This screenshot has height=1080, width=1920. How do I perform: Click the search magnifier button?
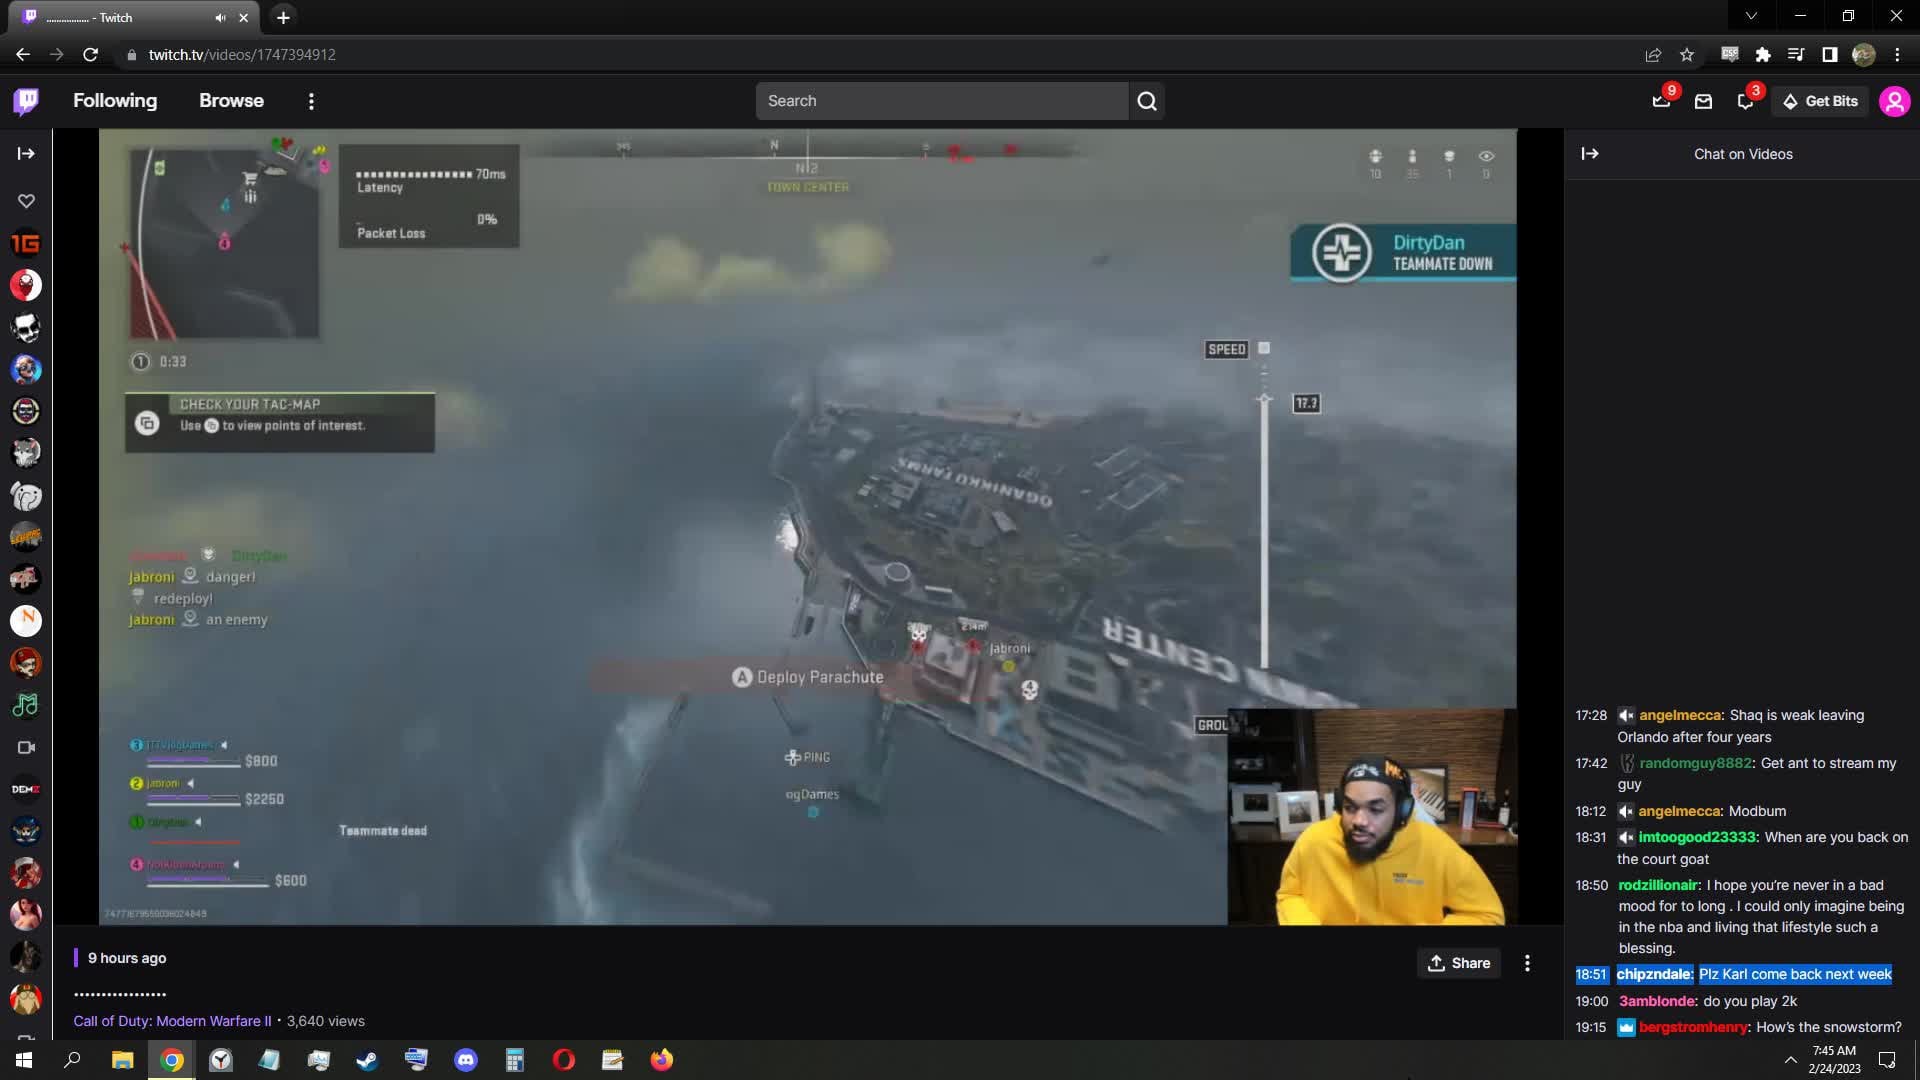(1147, 101)
